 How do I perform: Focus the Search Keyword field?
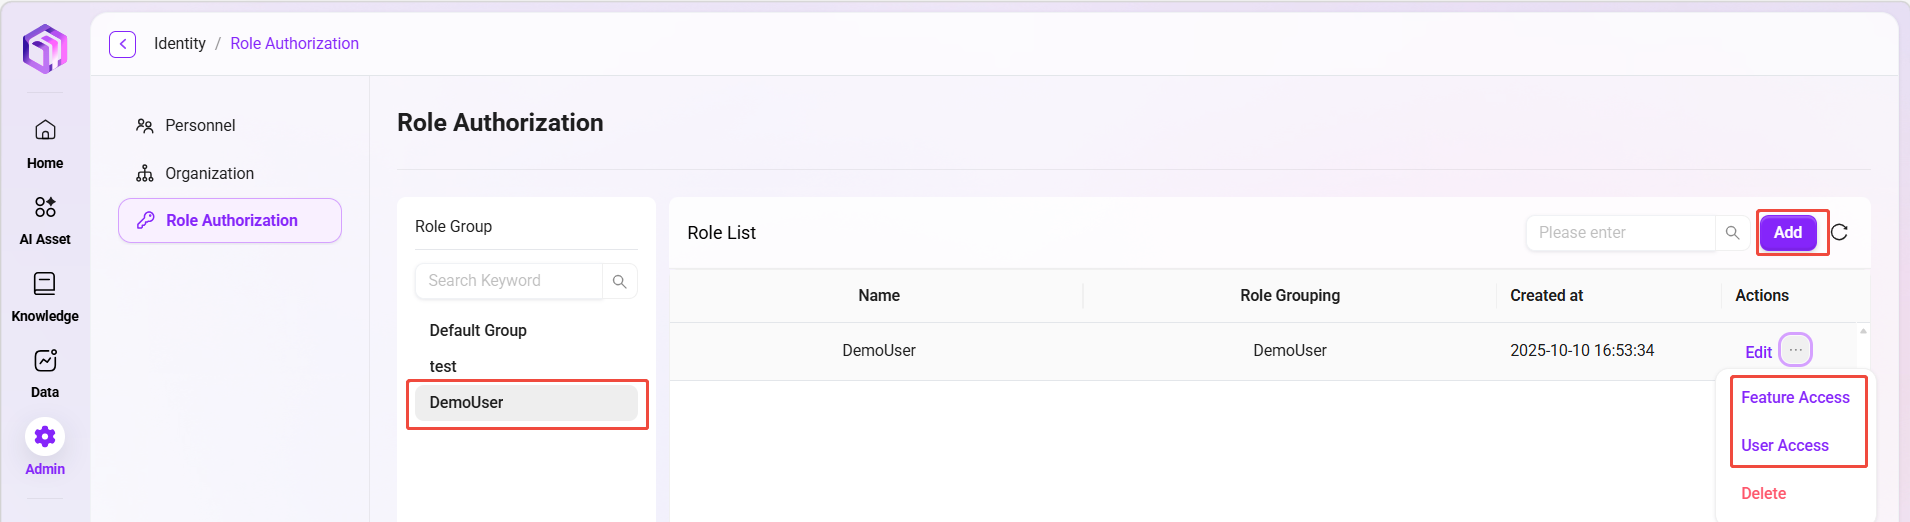coord(509,281)
